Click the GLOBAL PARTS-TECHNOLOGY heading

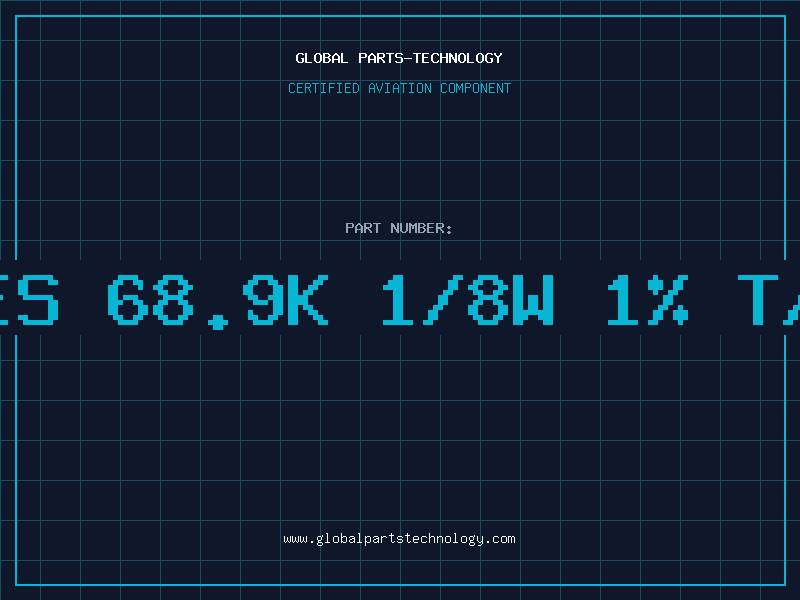tap(399, 58)
